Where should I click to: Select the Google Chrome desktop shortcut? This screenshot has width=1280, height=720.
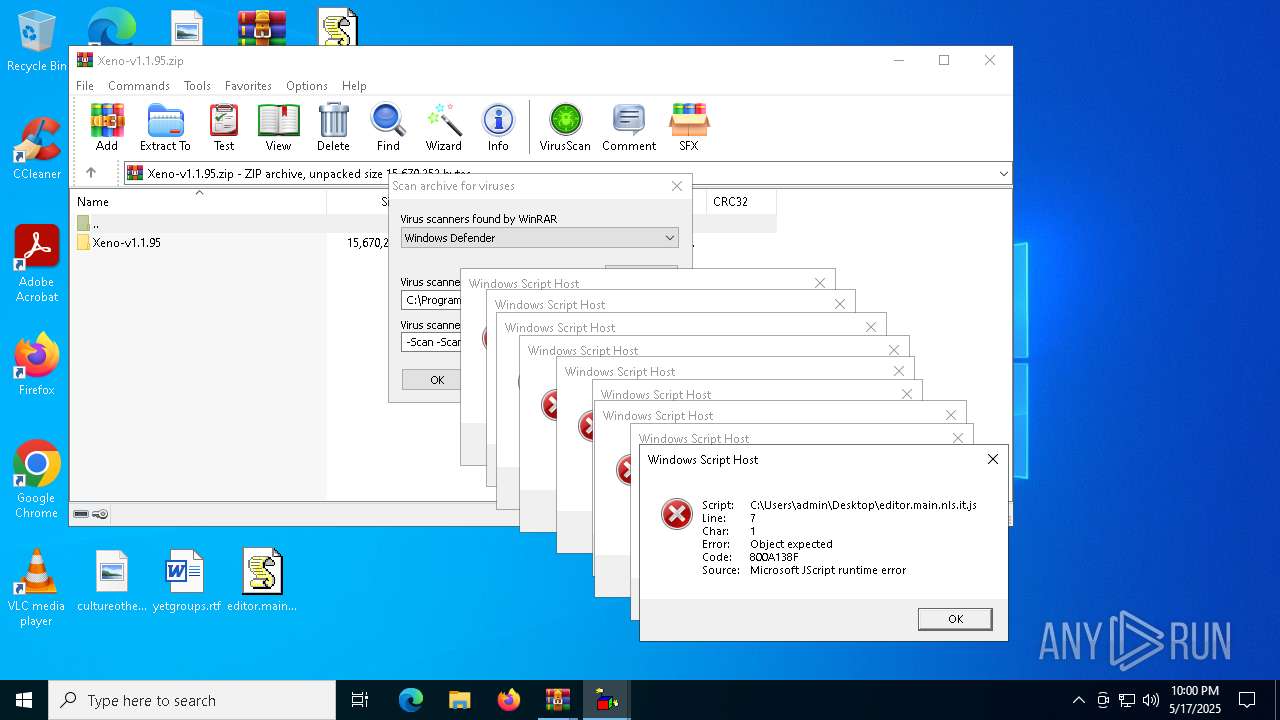[x=37, y=480]
